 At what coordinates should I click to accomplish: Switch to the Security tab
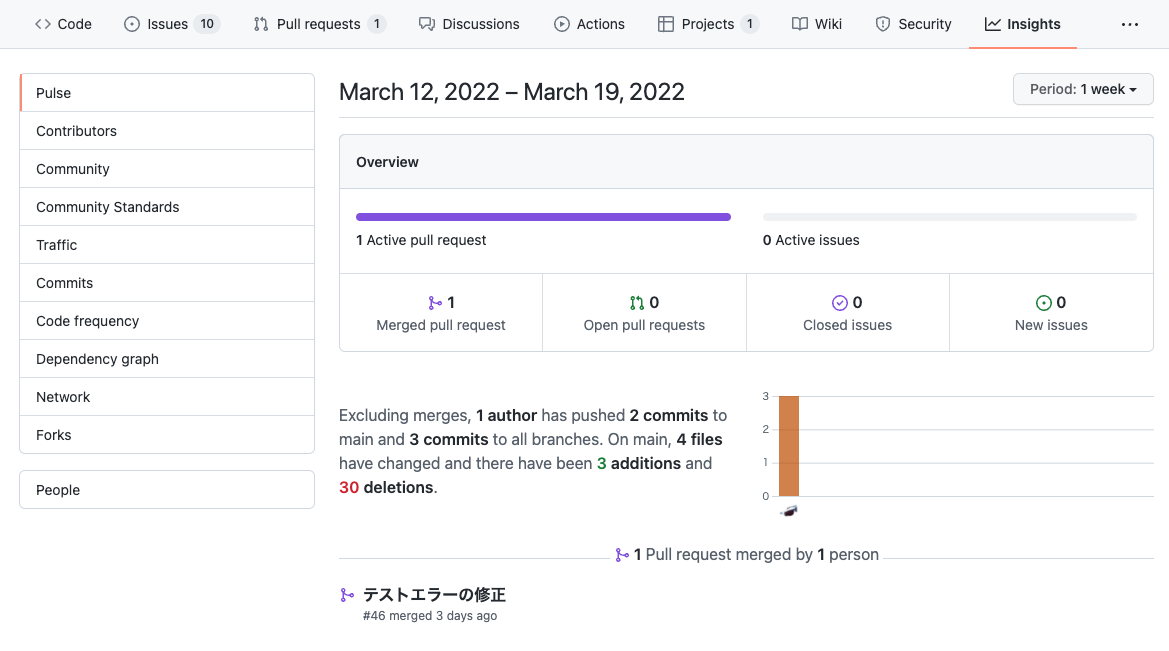click(x=913, y=23)
